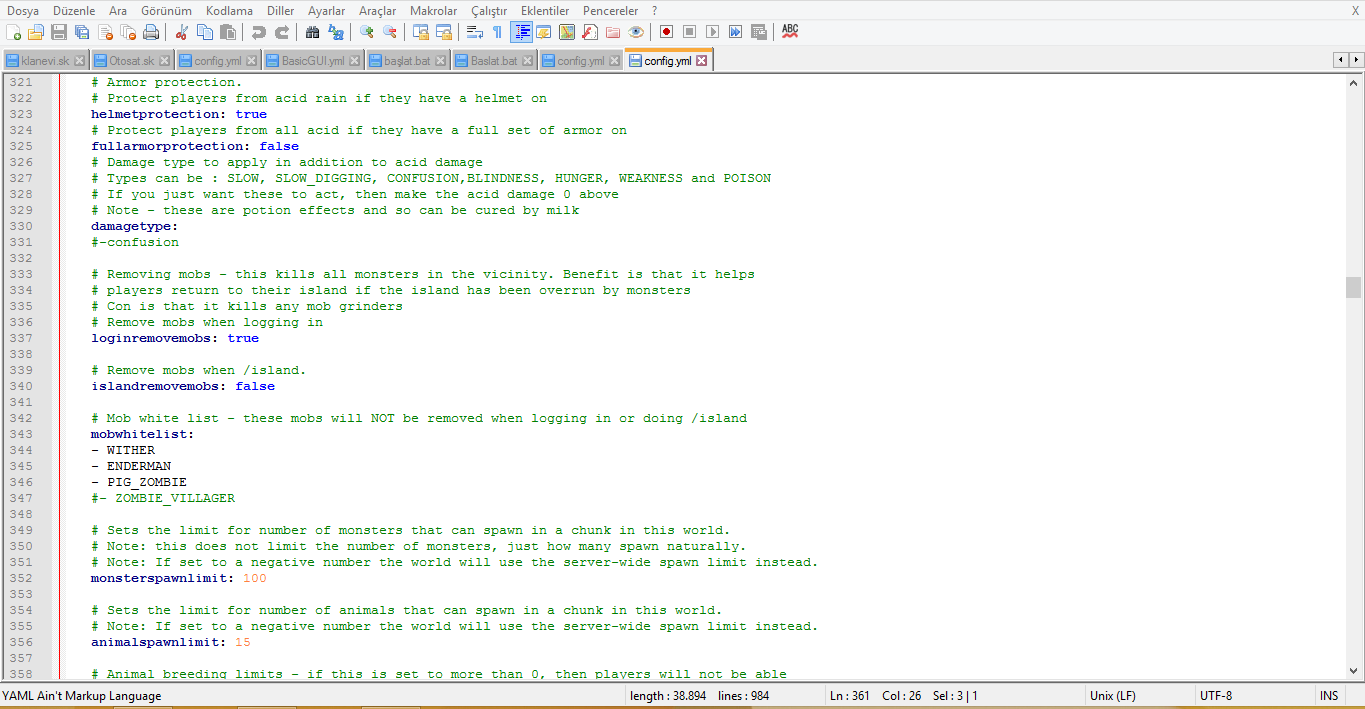The height and width of the screenshot is (709, 1365).
Task: Zoom out using the magnifier minus icon
Action: 390,32
